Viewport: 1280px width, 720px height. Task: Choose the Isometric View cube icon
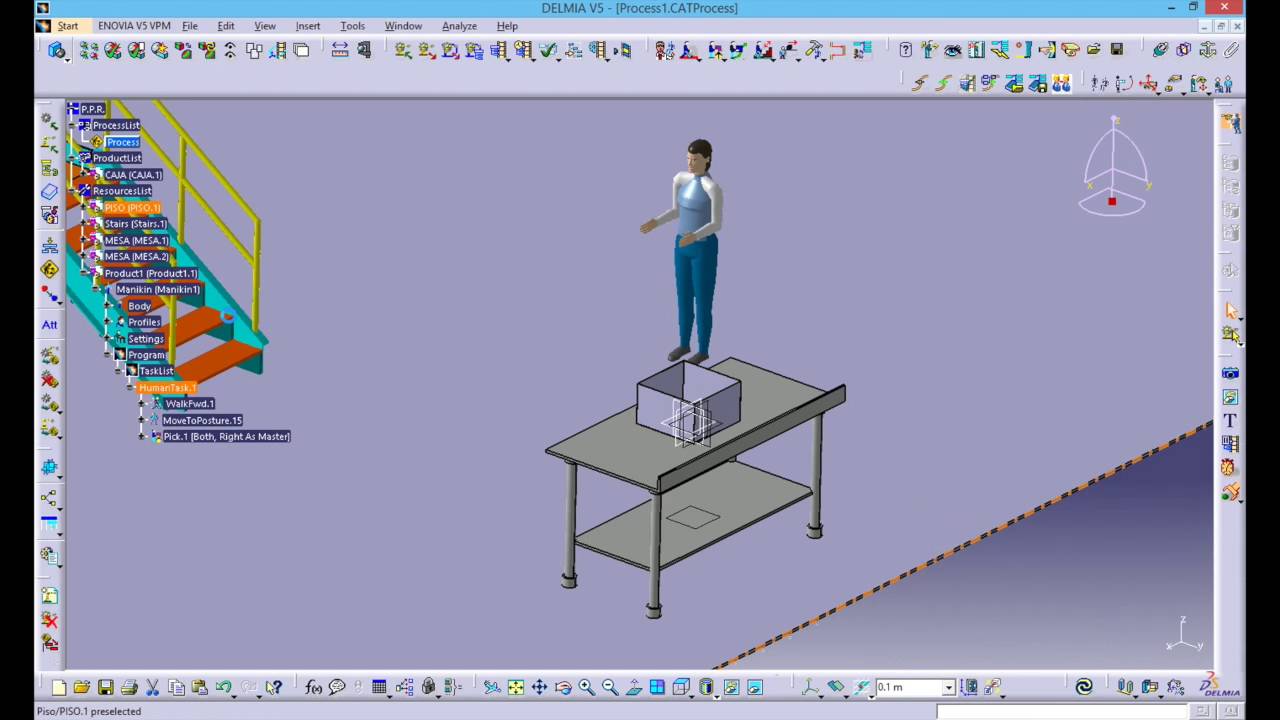click(x=682, y=687)
